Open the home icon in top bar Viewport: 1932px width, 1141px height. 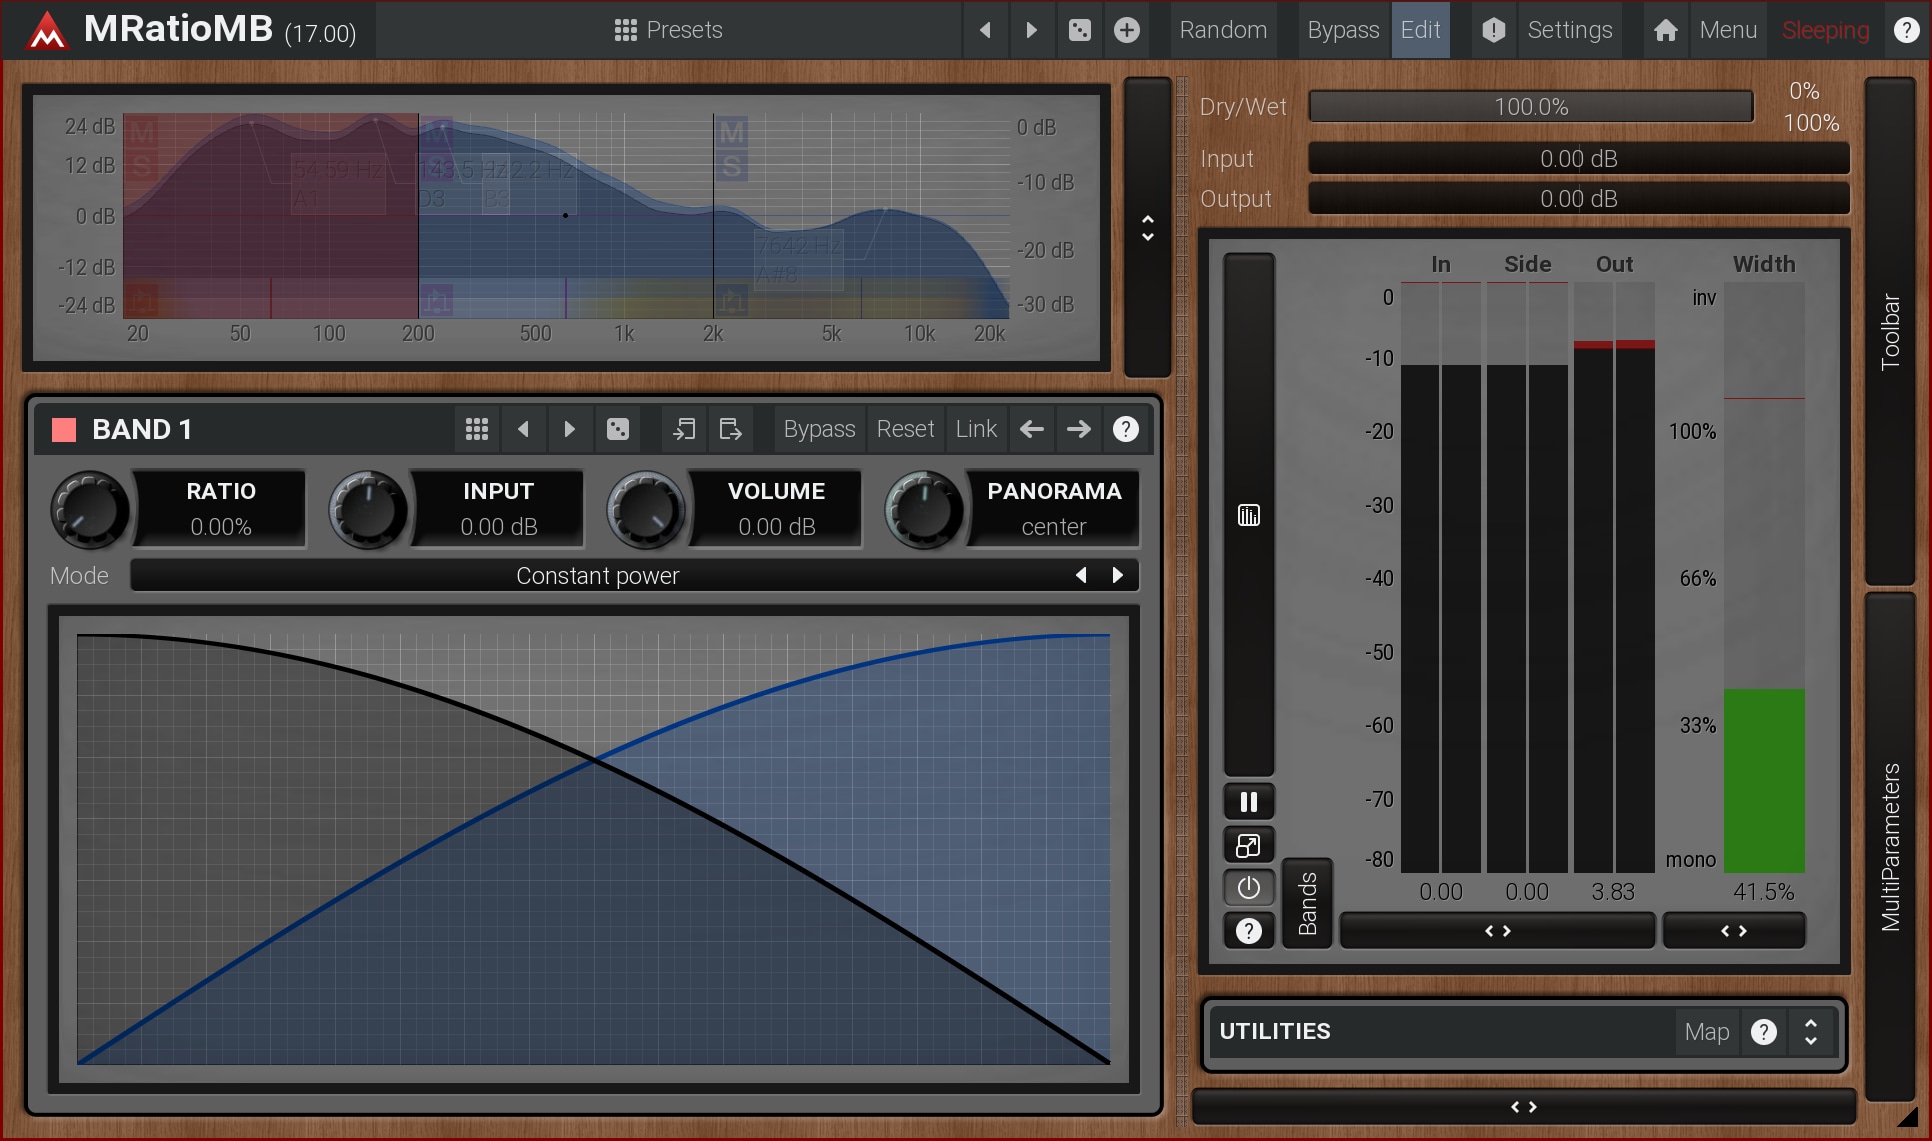click(x=1665, y=30)
